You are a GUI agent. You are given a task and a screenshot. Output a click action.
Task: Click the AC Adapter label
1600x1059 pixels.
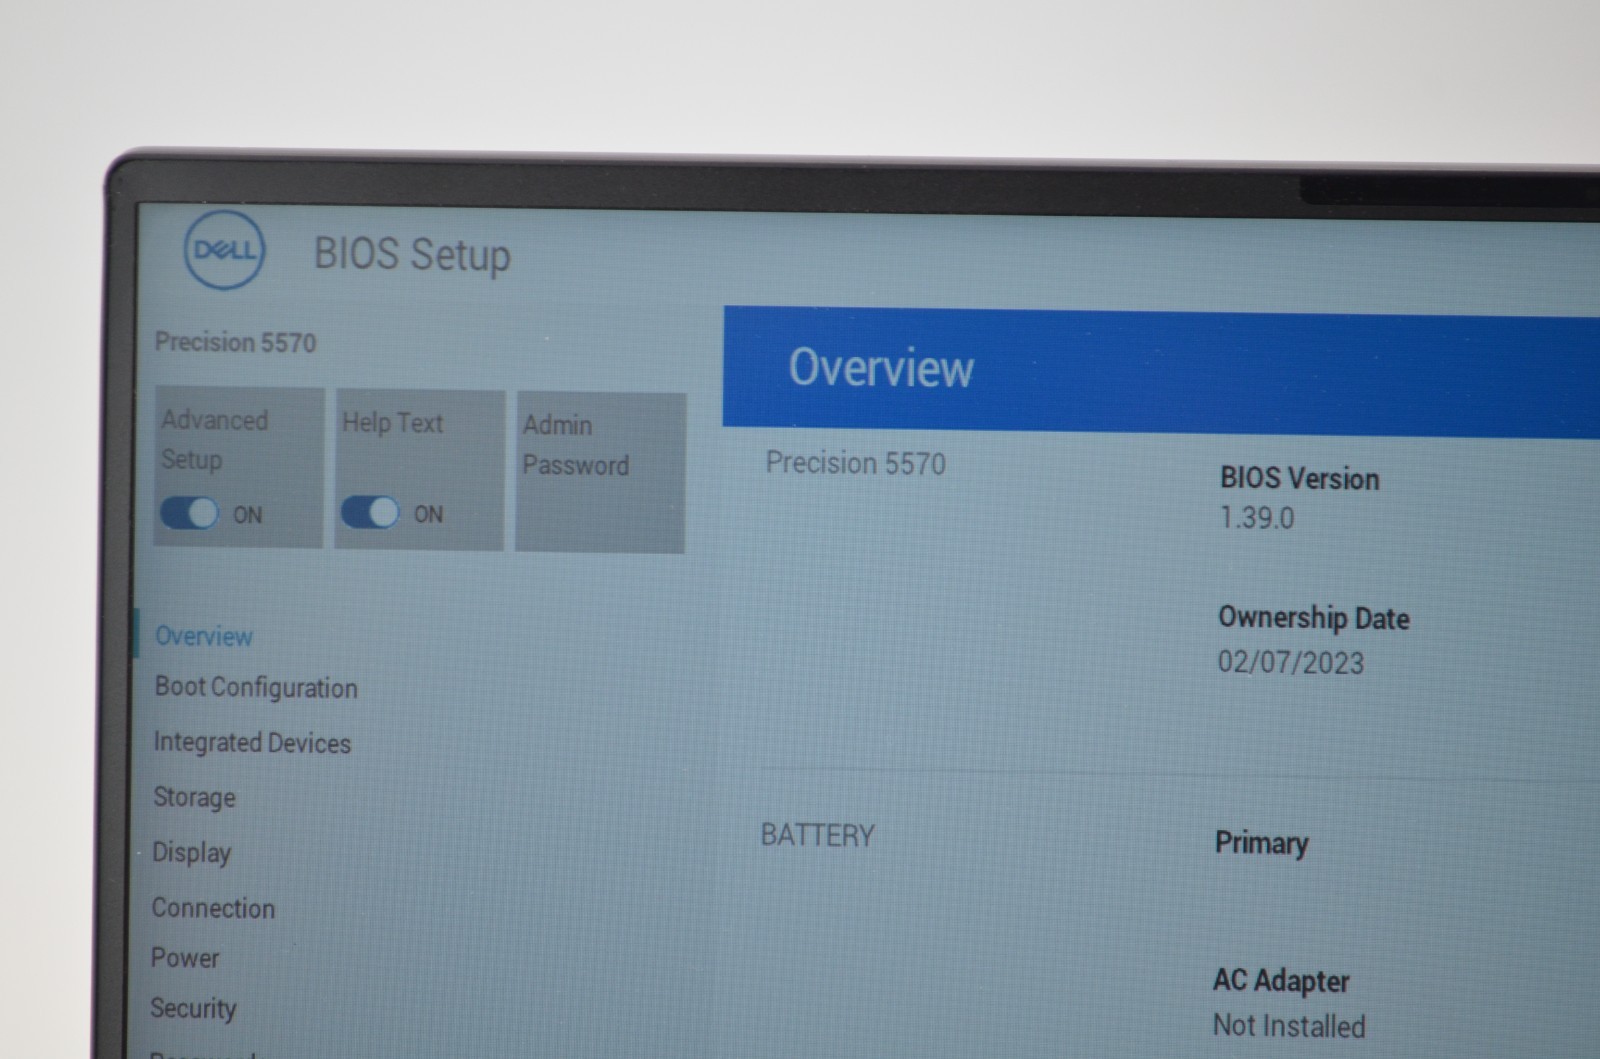1281,981
